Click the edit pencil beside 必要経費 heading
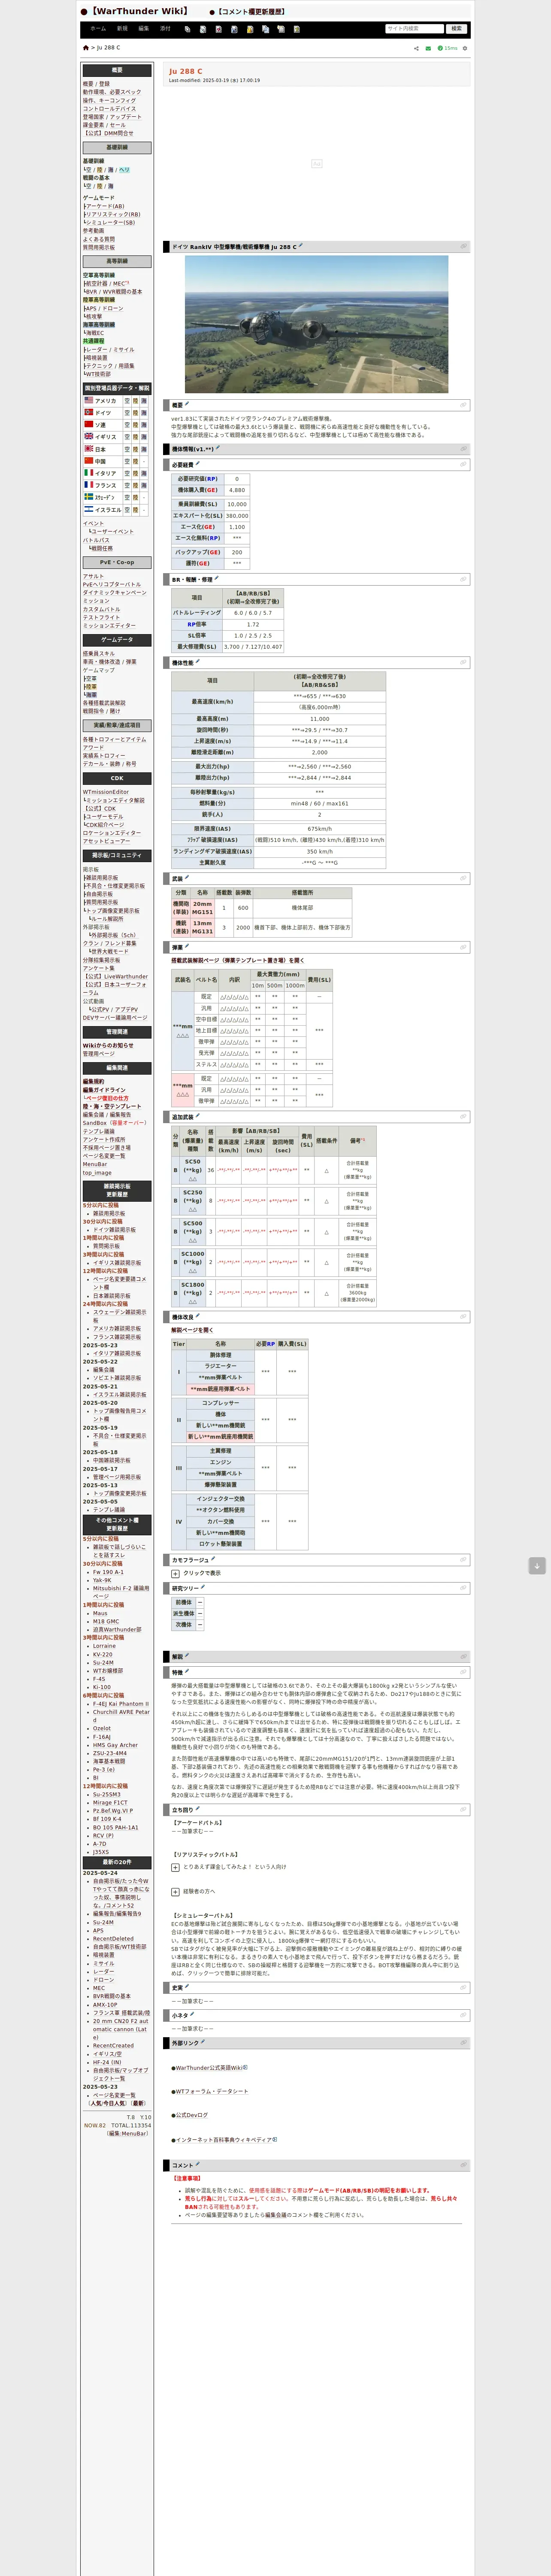Screen dimensions: 551x2576 pyautogui.click(x=197, y=463)
